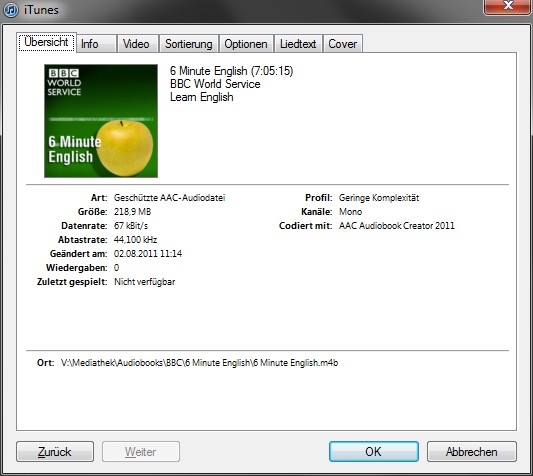Click the date '02.08.2011 11:14'
The width and height of the screenshot is (533, 476).
pos(148,253)
